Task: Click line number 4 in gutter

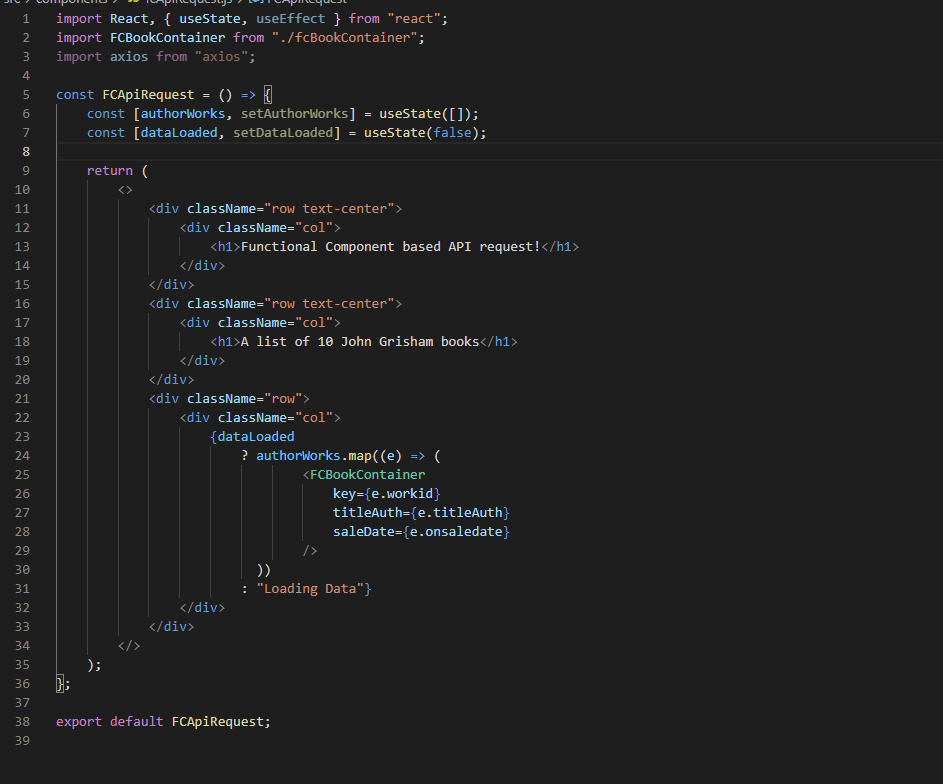Action: click(26, 76)
